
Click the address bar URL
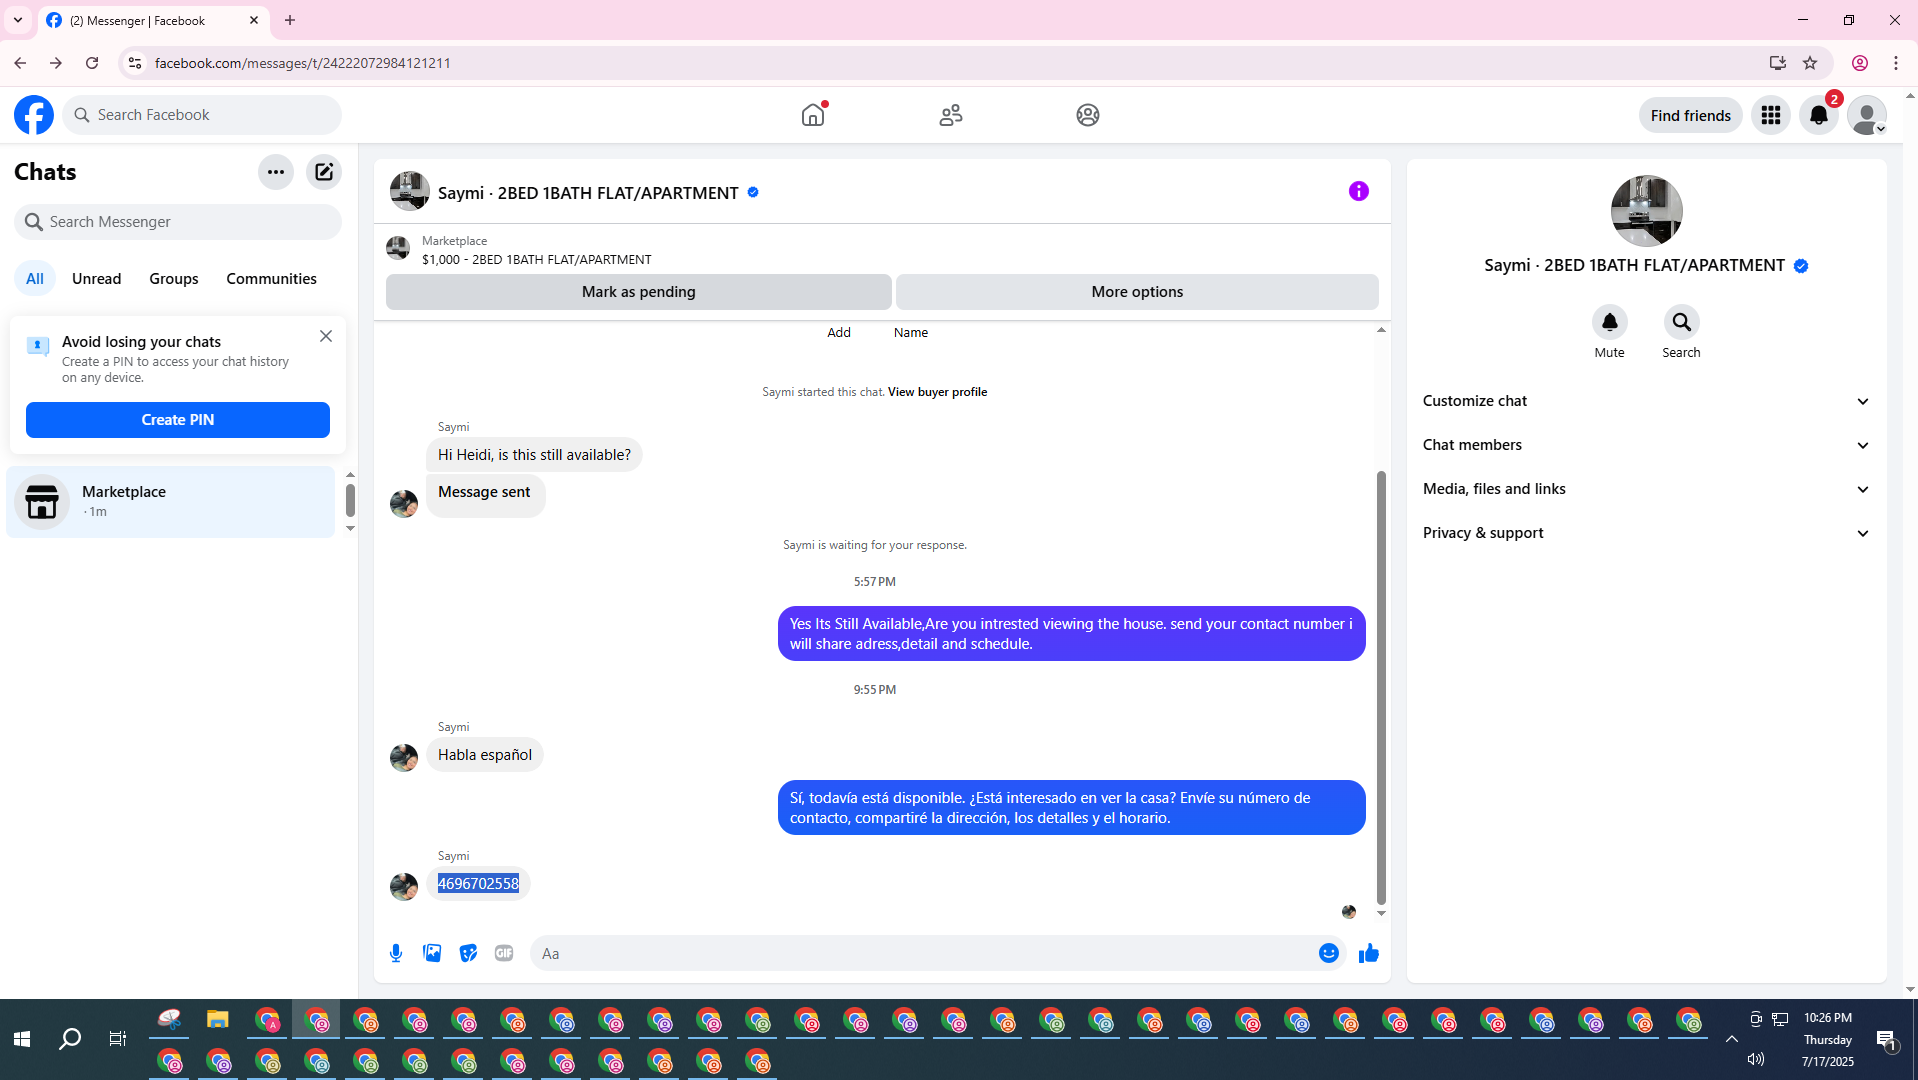tap(302, 63)
